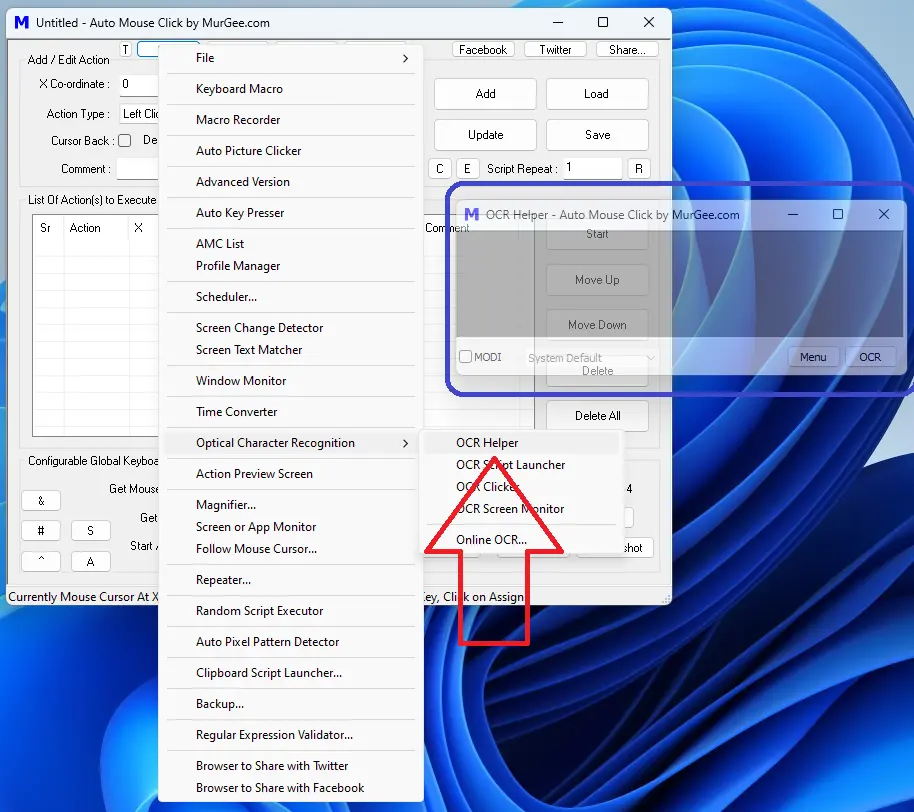Click the Delete All button
This screenshot has height=812, width=914.
pyautogui.click(x=597, y=416)
